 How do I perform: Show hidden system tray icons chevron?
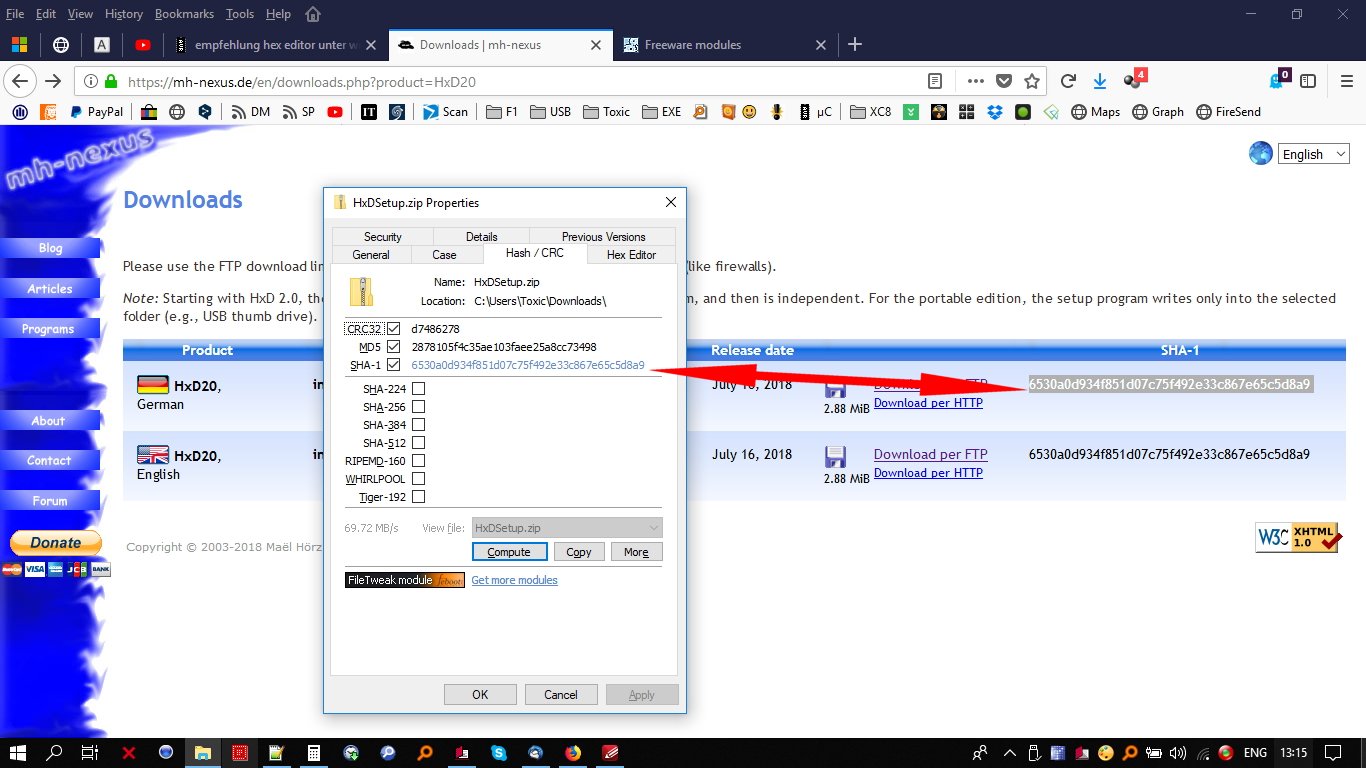point(1008,752)
